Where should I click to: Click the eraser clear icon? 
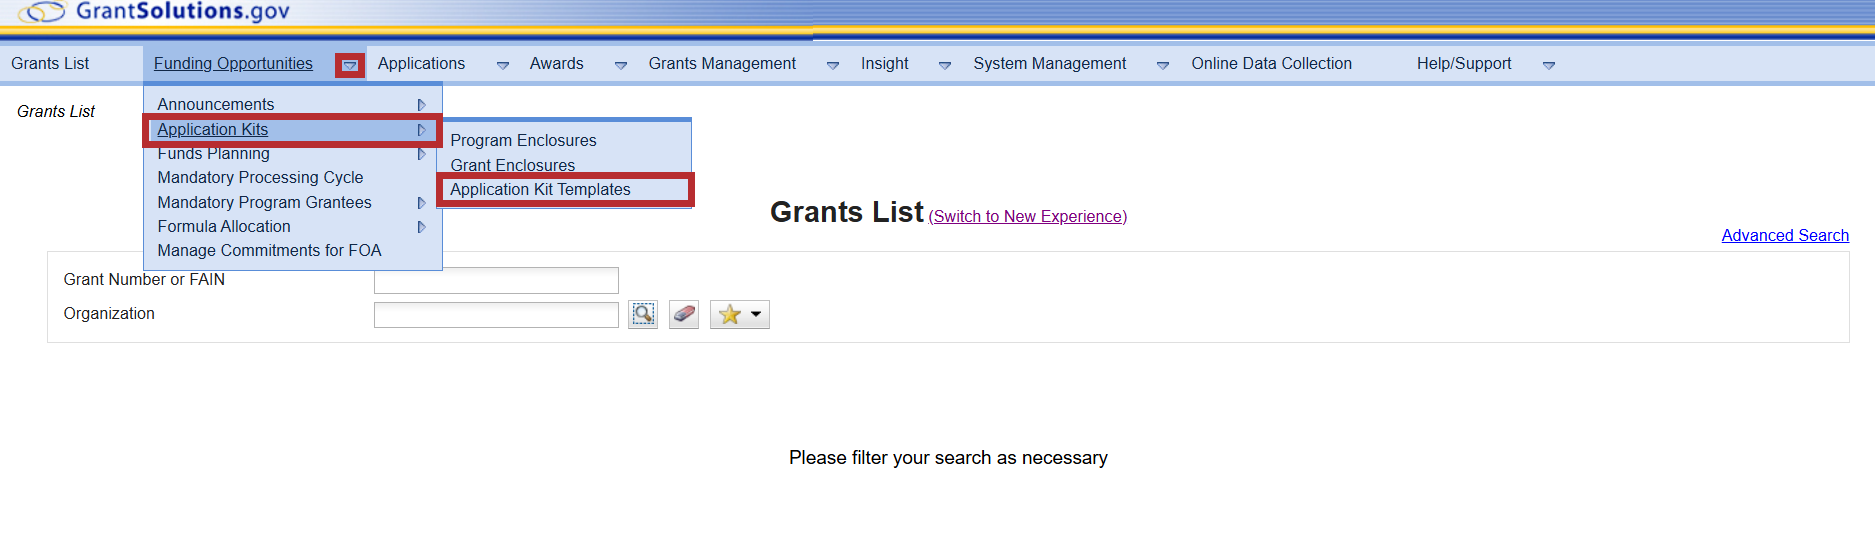click(684, 314)
